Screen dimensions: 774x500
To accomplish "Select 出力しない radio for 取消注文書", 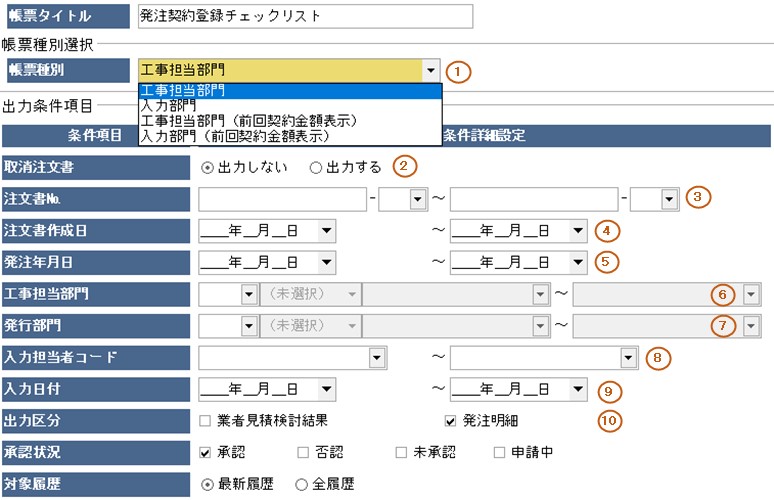I will tap(208, 167).
